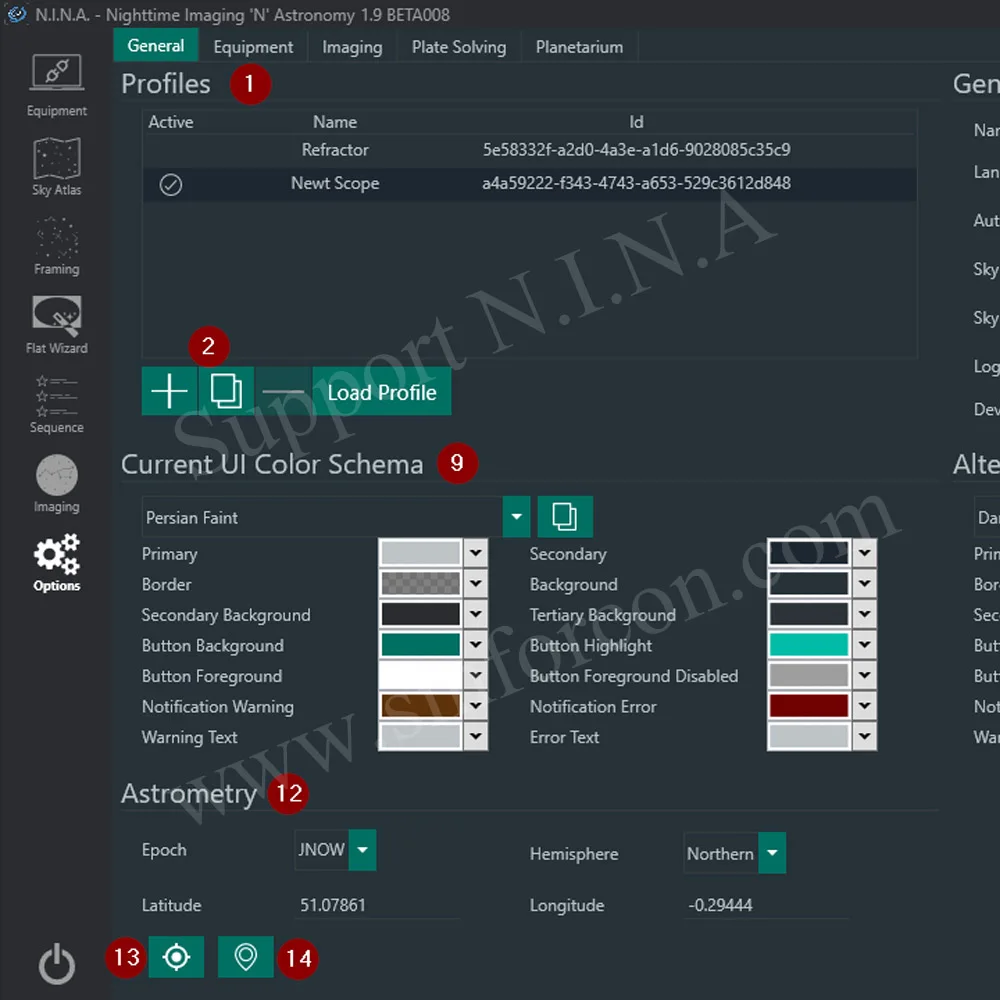Screen dimensions: 1000x1000
Task: Open the Secondary Background color dropdown arrow
Action: pos(476,614)
